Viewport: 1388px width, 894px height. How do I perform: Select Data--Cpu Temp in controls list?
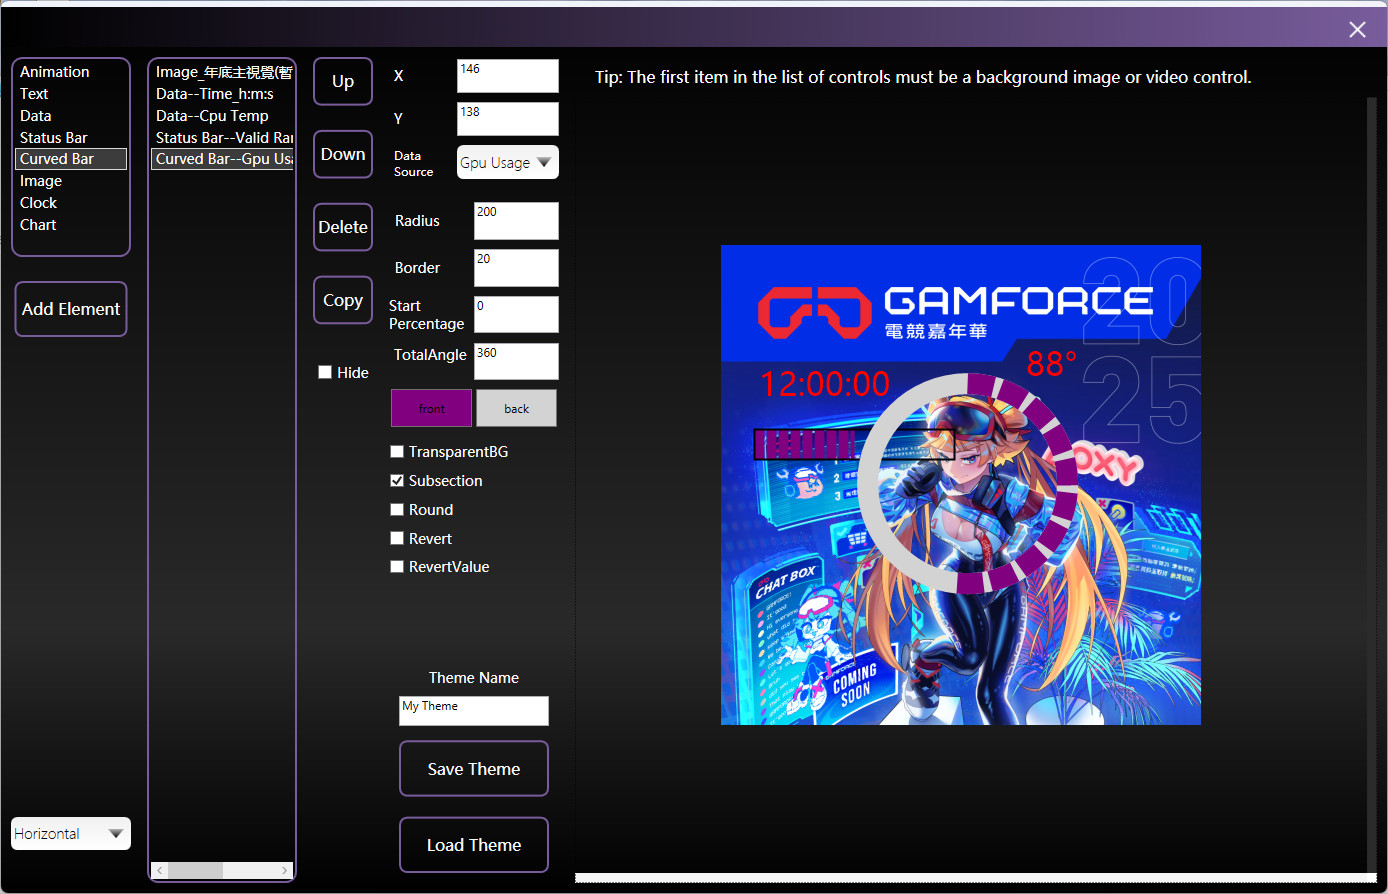pos(212,116)
